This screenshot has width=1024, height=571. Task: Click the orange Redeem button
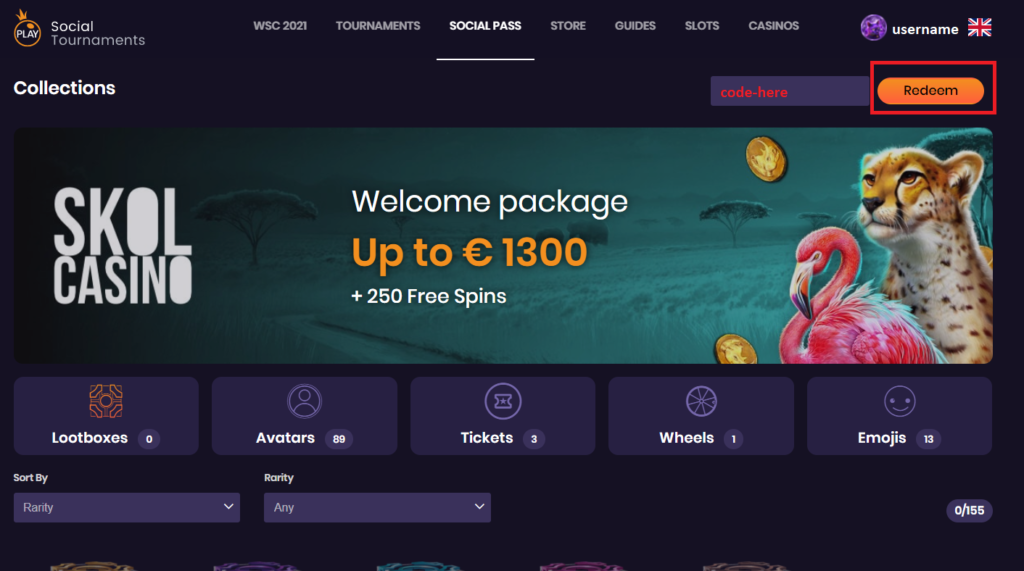point(930,90)
